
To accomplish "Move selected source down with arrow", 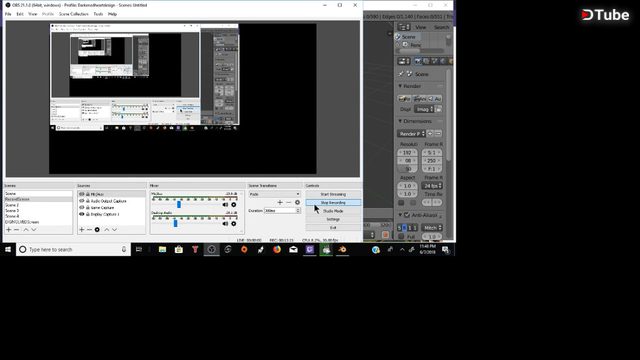I will pos(115,230).
